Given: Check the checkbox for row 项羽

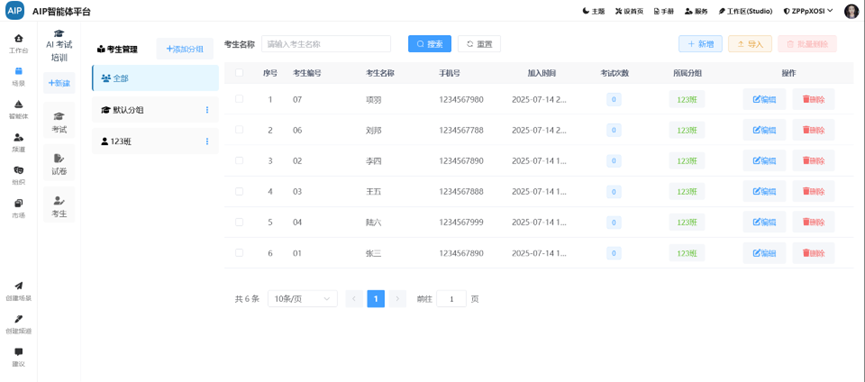Looking at the screenshot, I should coord(239,99).
